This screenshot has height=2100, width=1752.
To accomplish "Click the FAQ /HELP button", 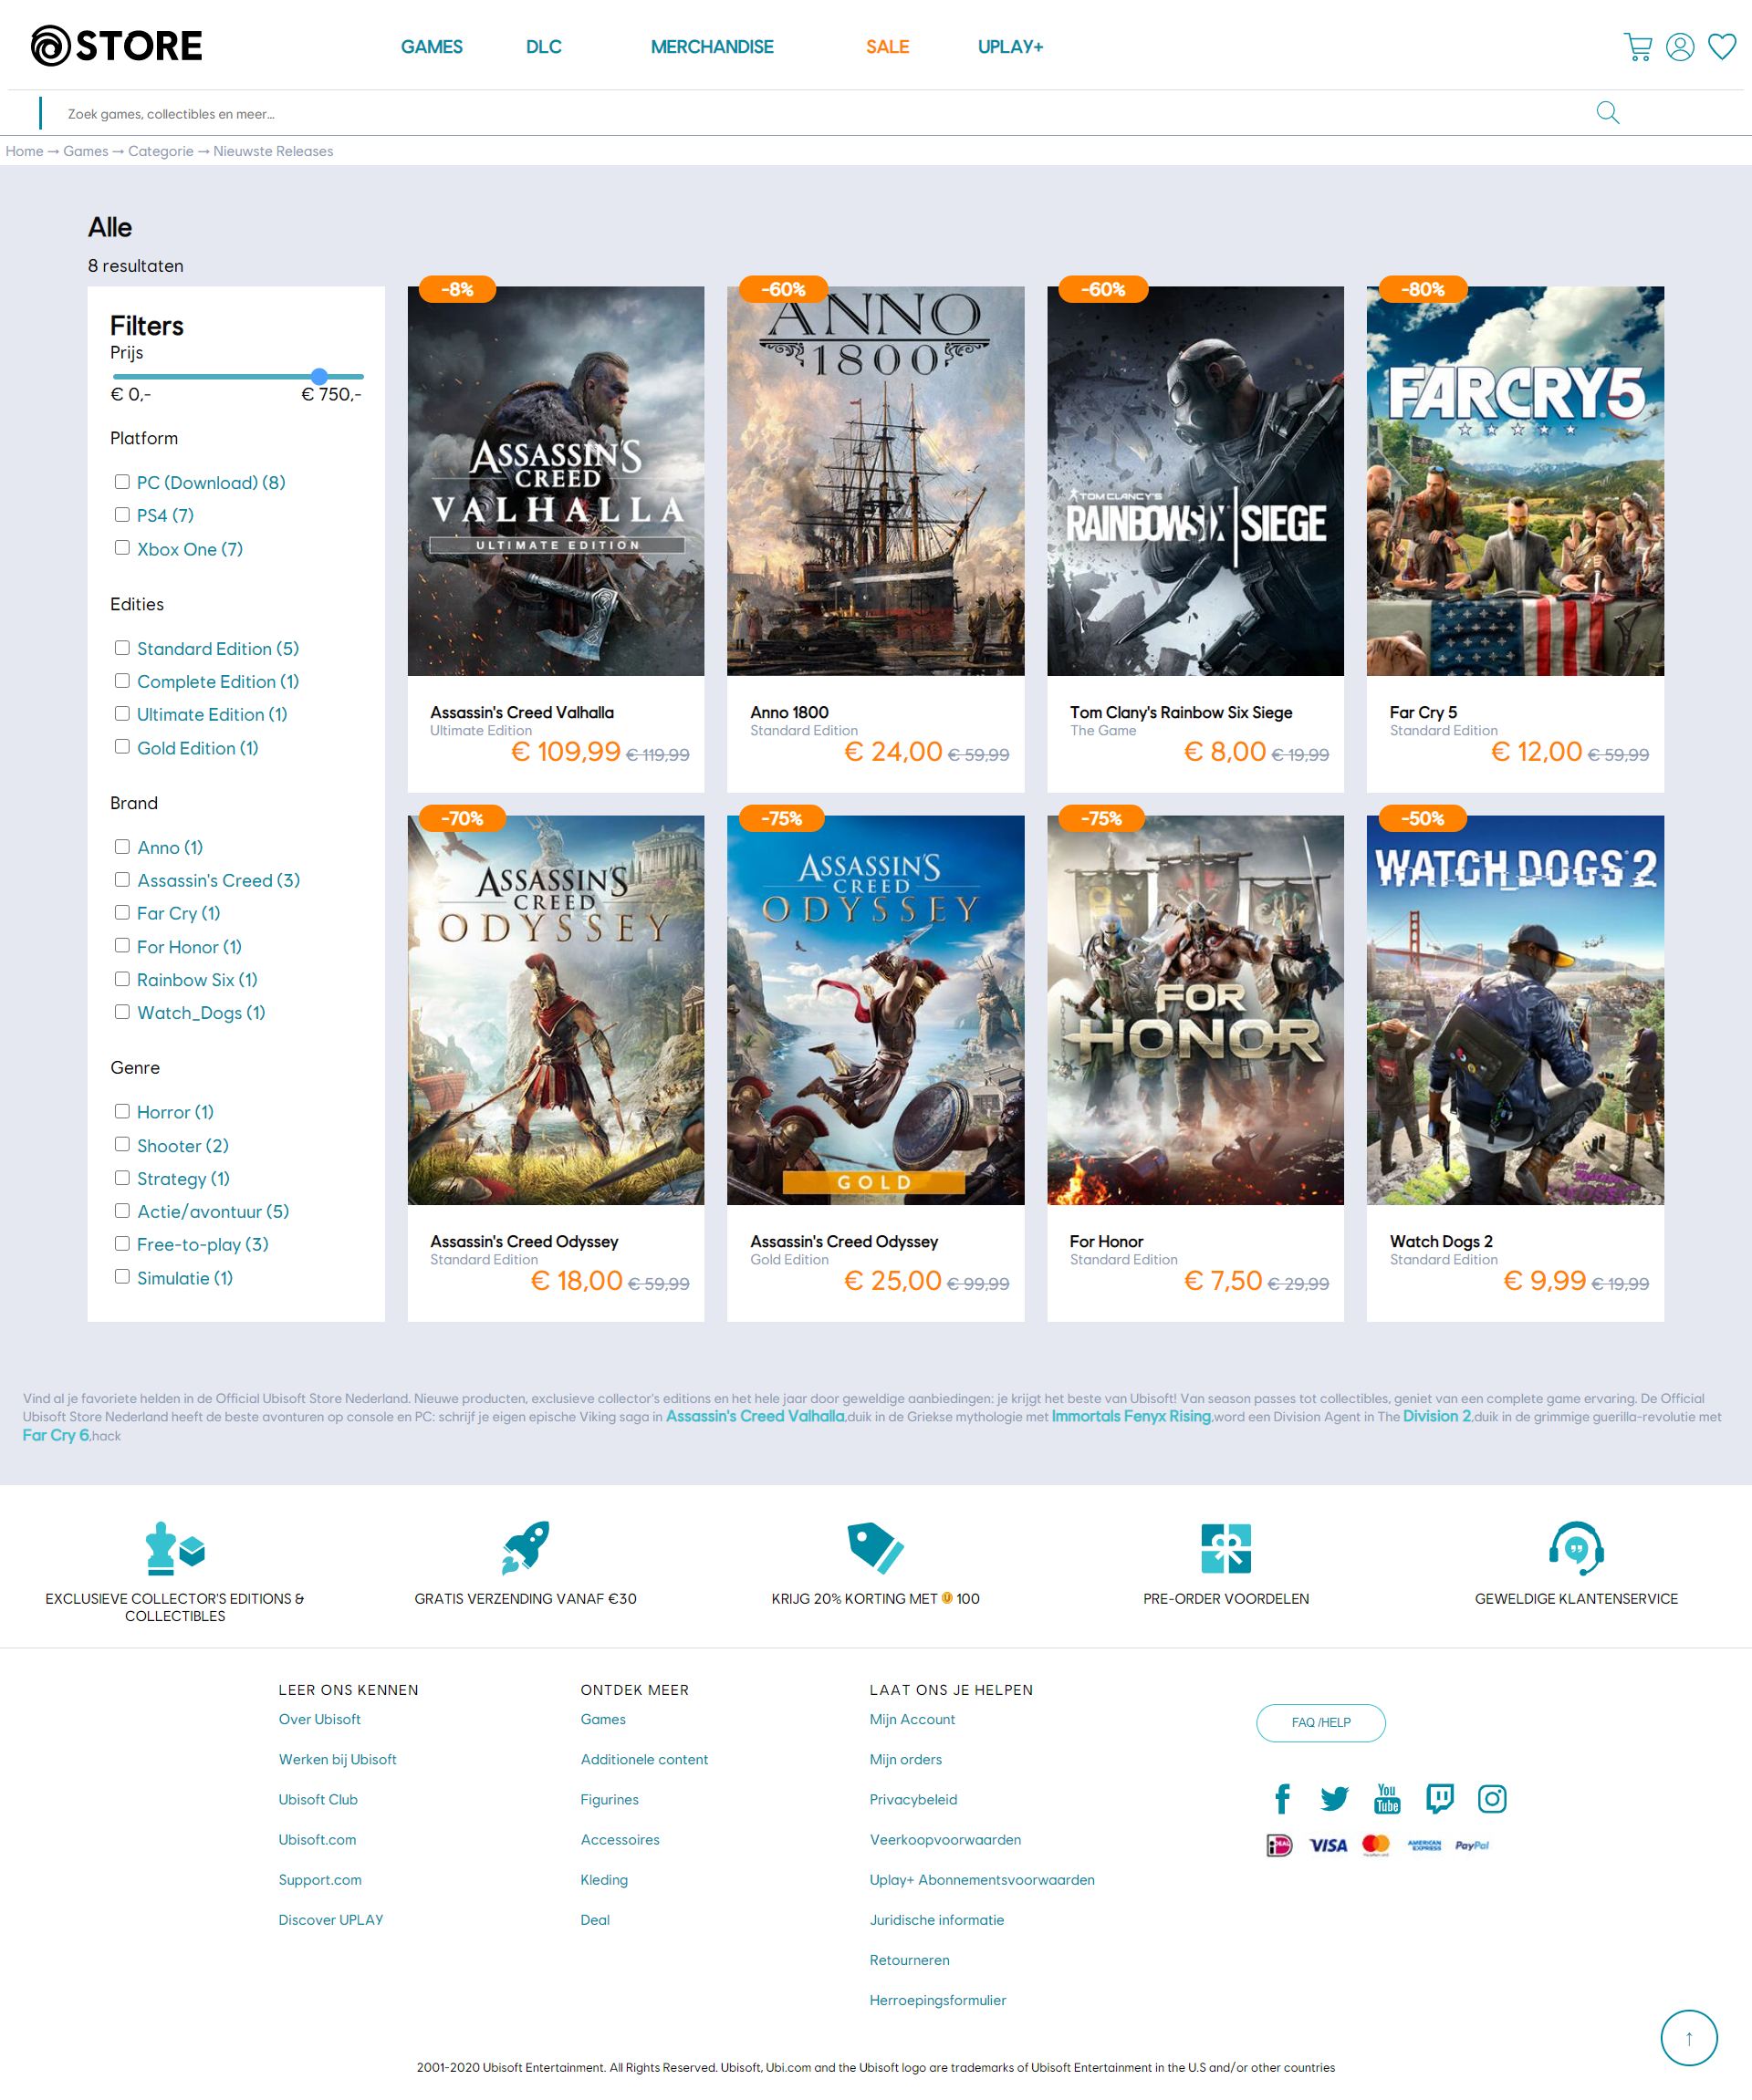I will pyautogui.click(x=1320, y=1722).
